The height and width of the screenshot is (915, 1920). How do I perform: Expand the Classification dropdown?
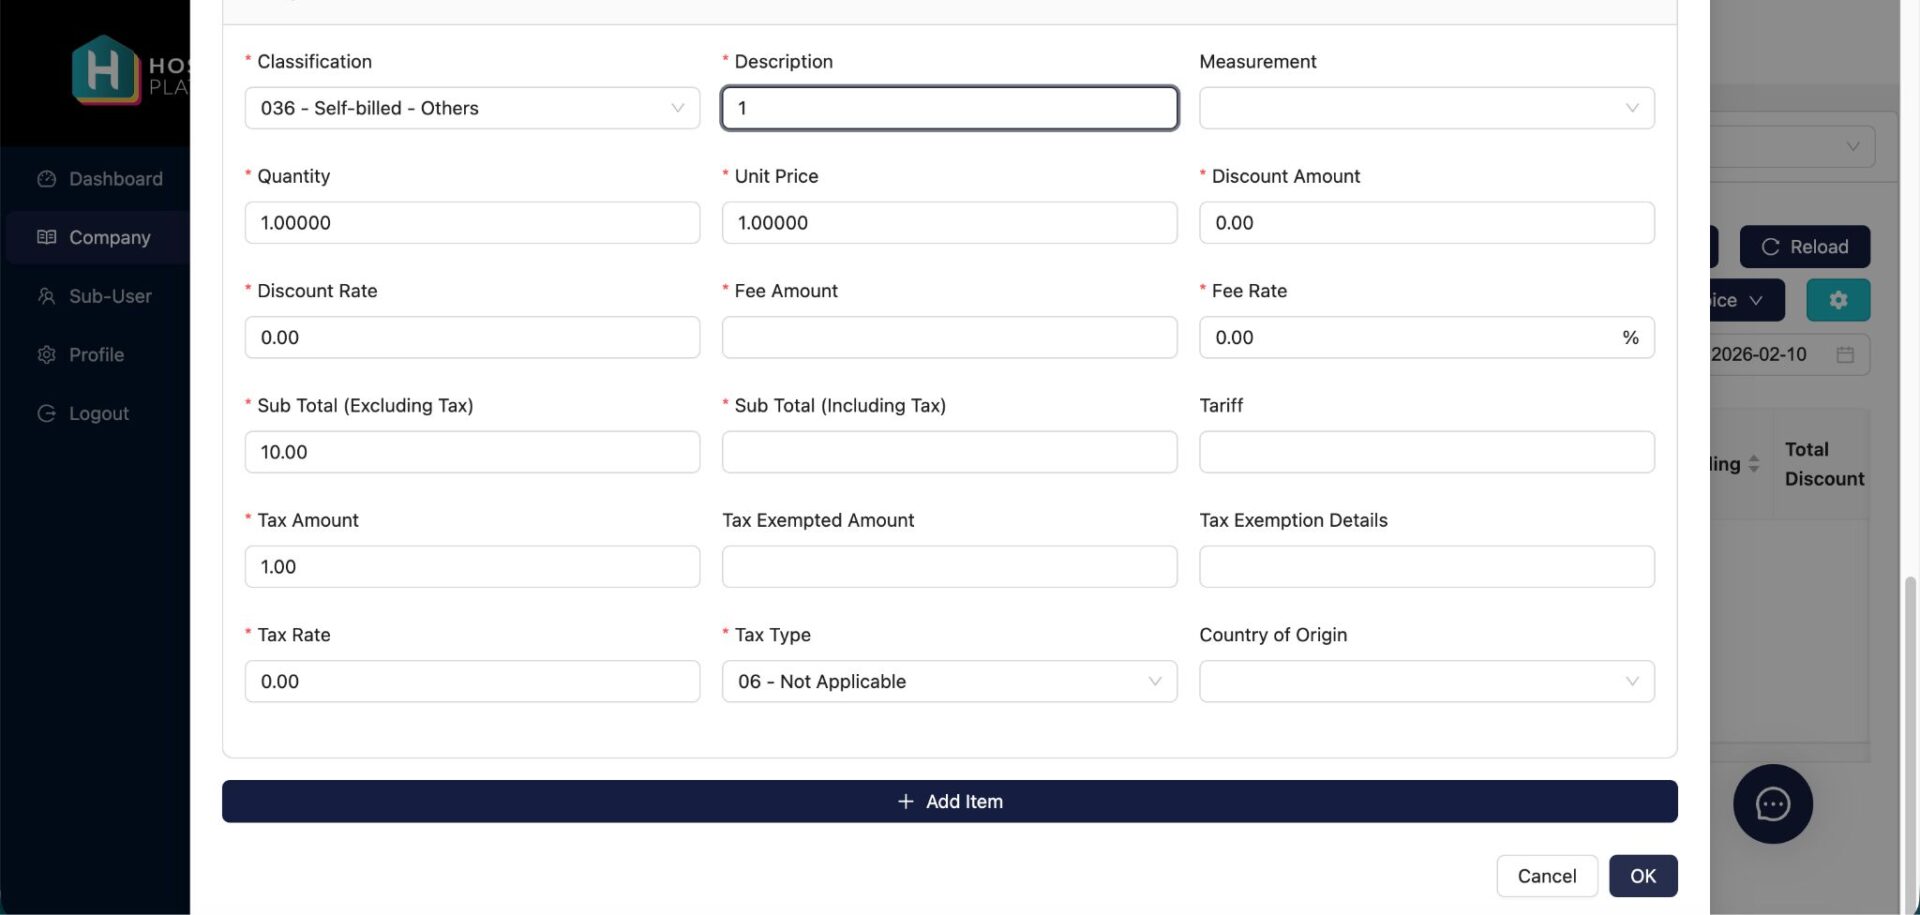pyautogui.click(x=472, y=108)
